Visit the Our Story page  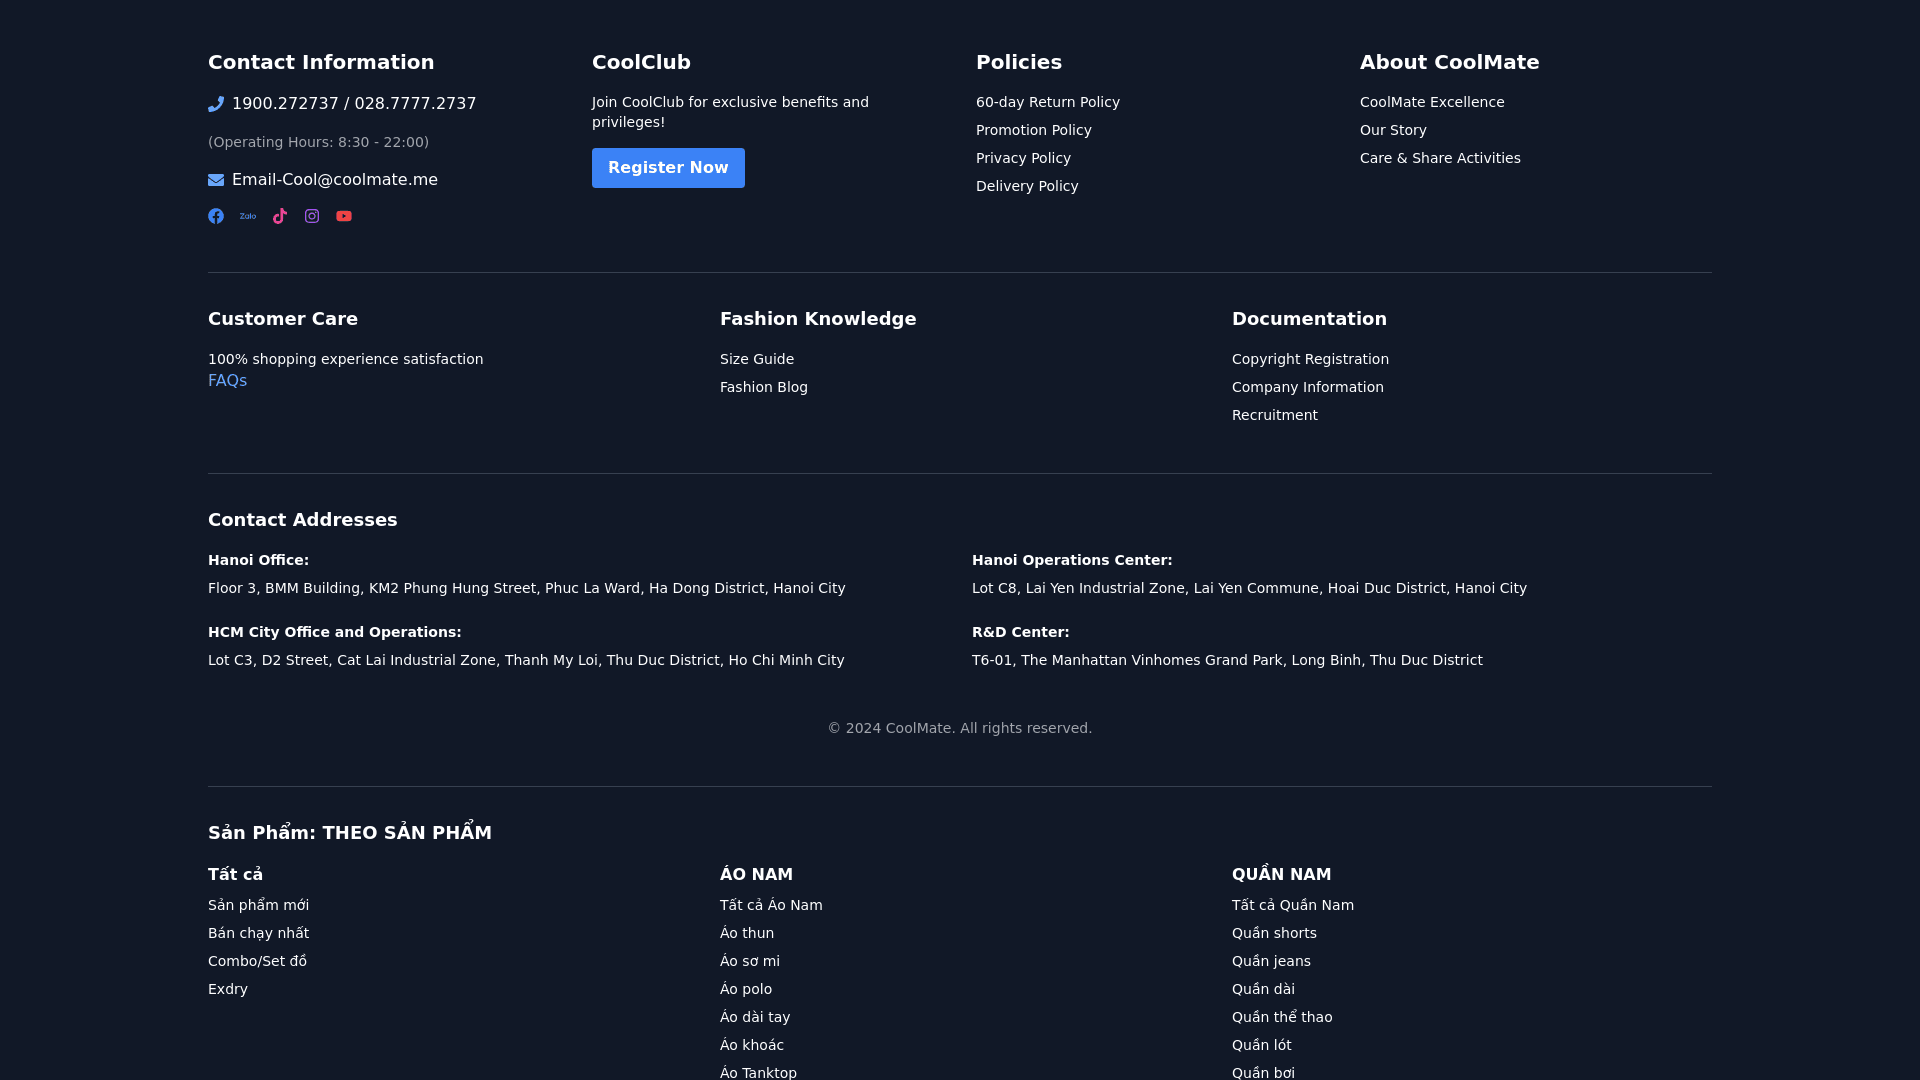pos(1392,130)
